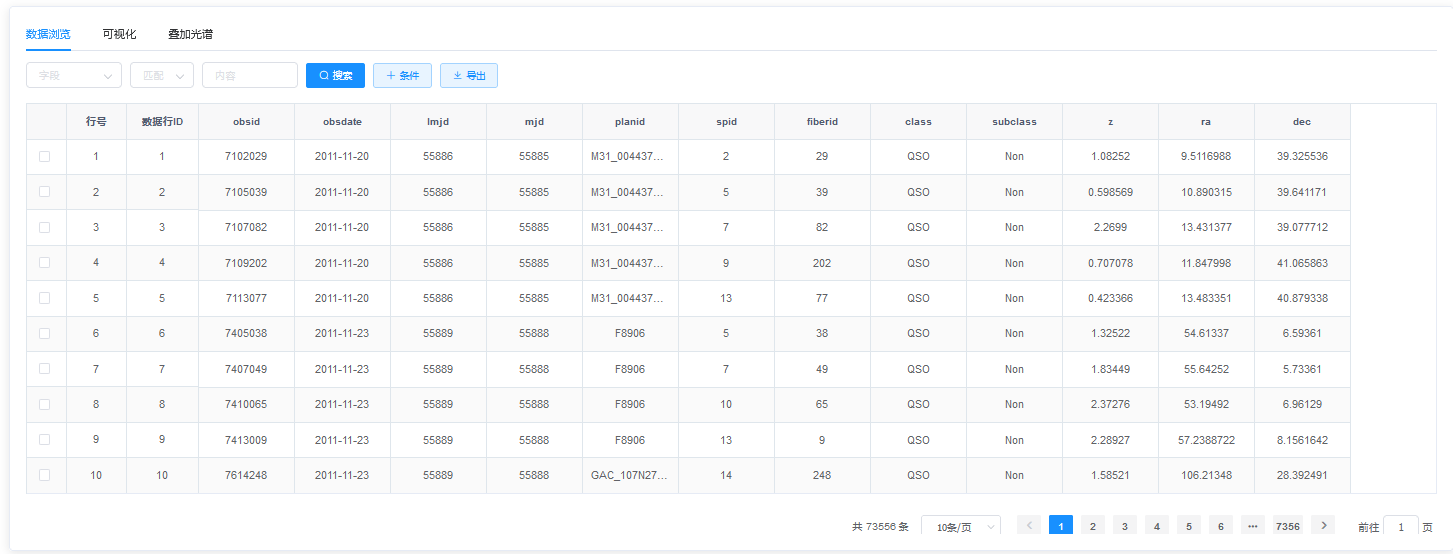1453x554 pixels.
Task: Check the row 10 checkbox
Action: [x=44, y=475]
